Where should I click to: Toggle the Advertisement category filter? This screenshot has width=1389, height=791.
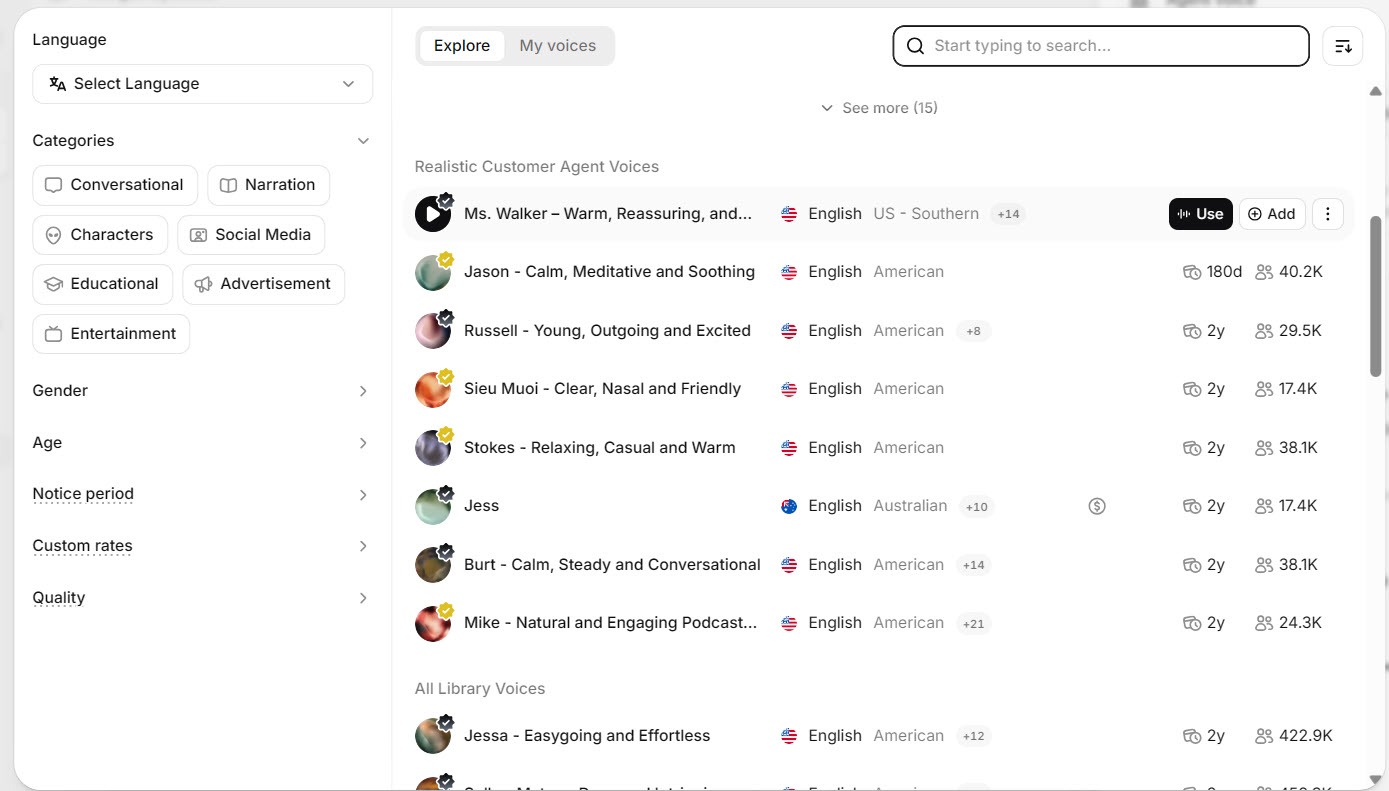click(x=263, y=284)
